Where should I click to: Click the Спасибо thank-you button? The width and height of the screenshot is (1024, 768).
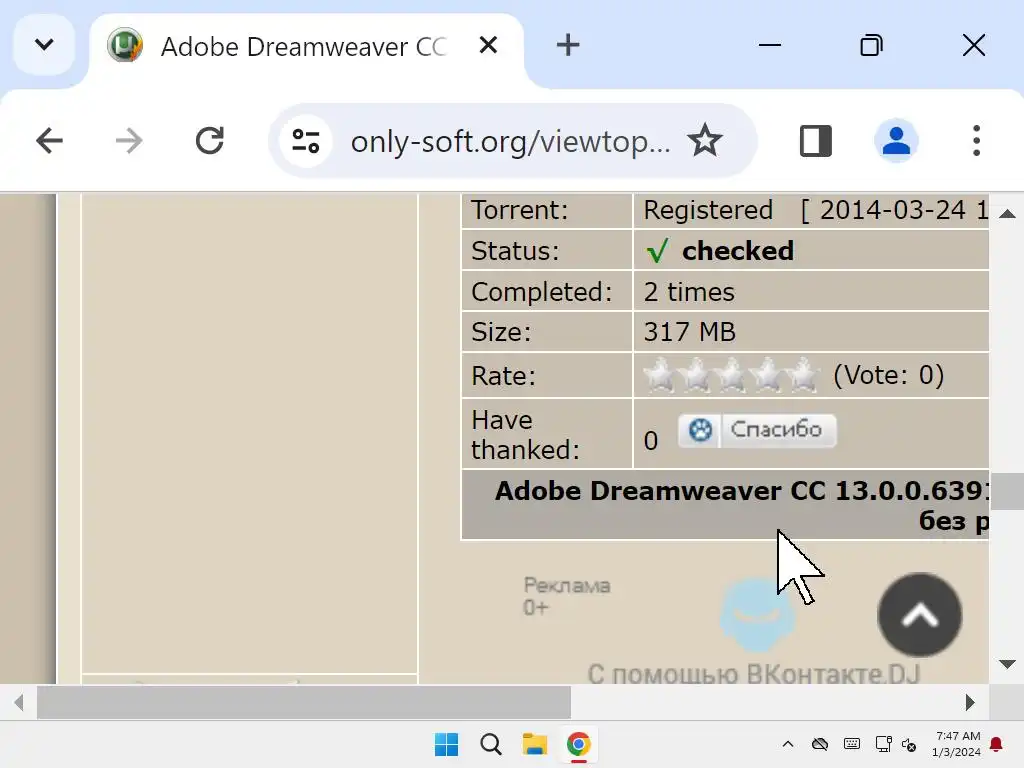[x=757, y=430]
